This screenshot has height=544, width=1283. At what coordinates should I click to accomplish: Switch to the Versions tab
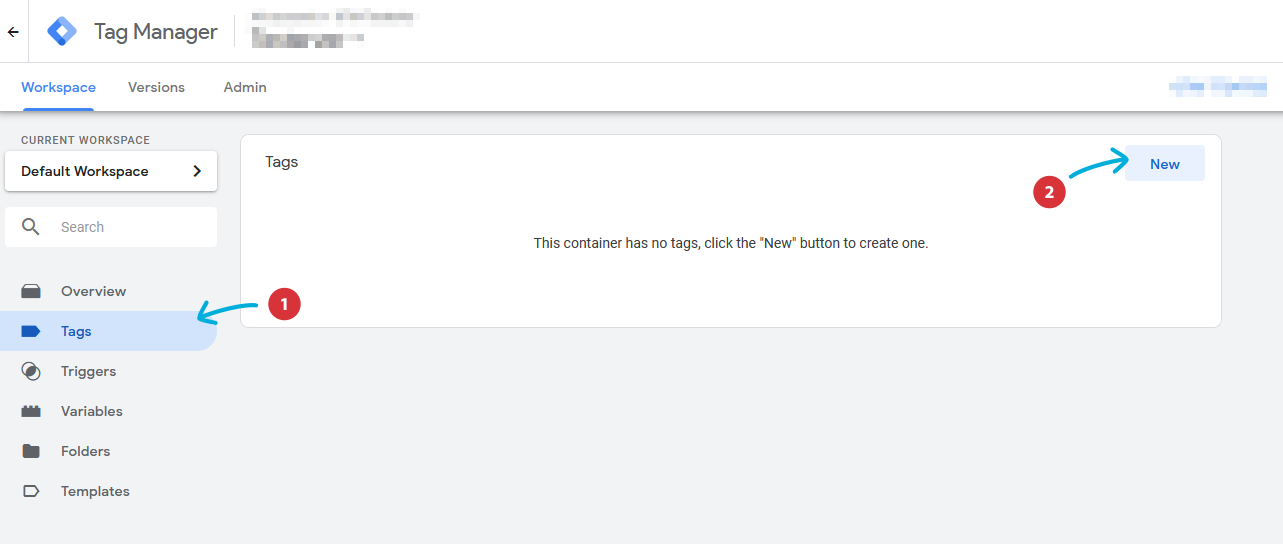point(156,87)
